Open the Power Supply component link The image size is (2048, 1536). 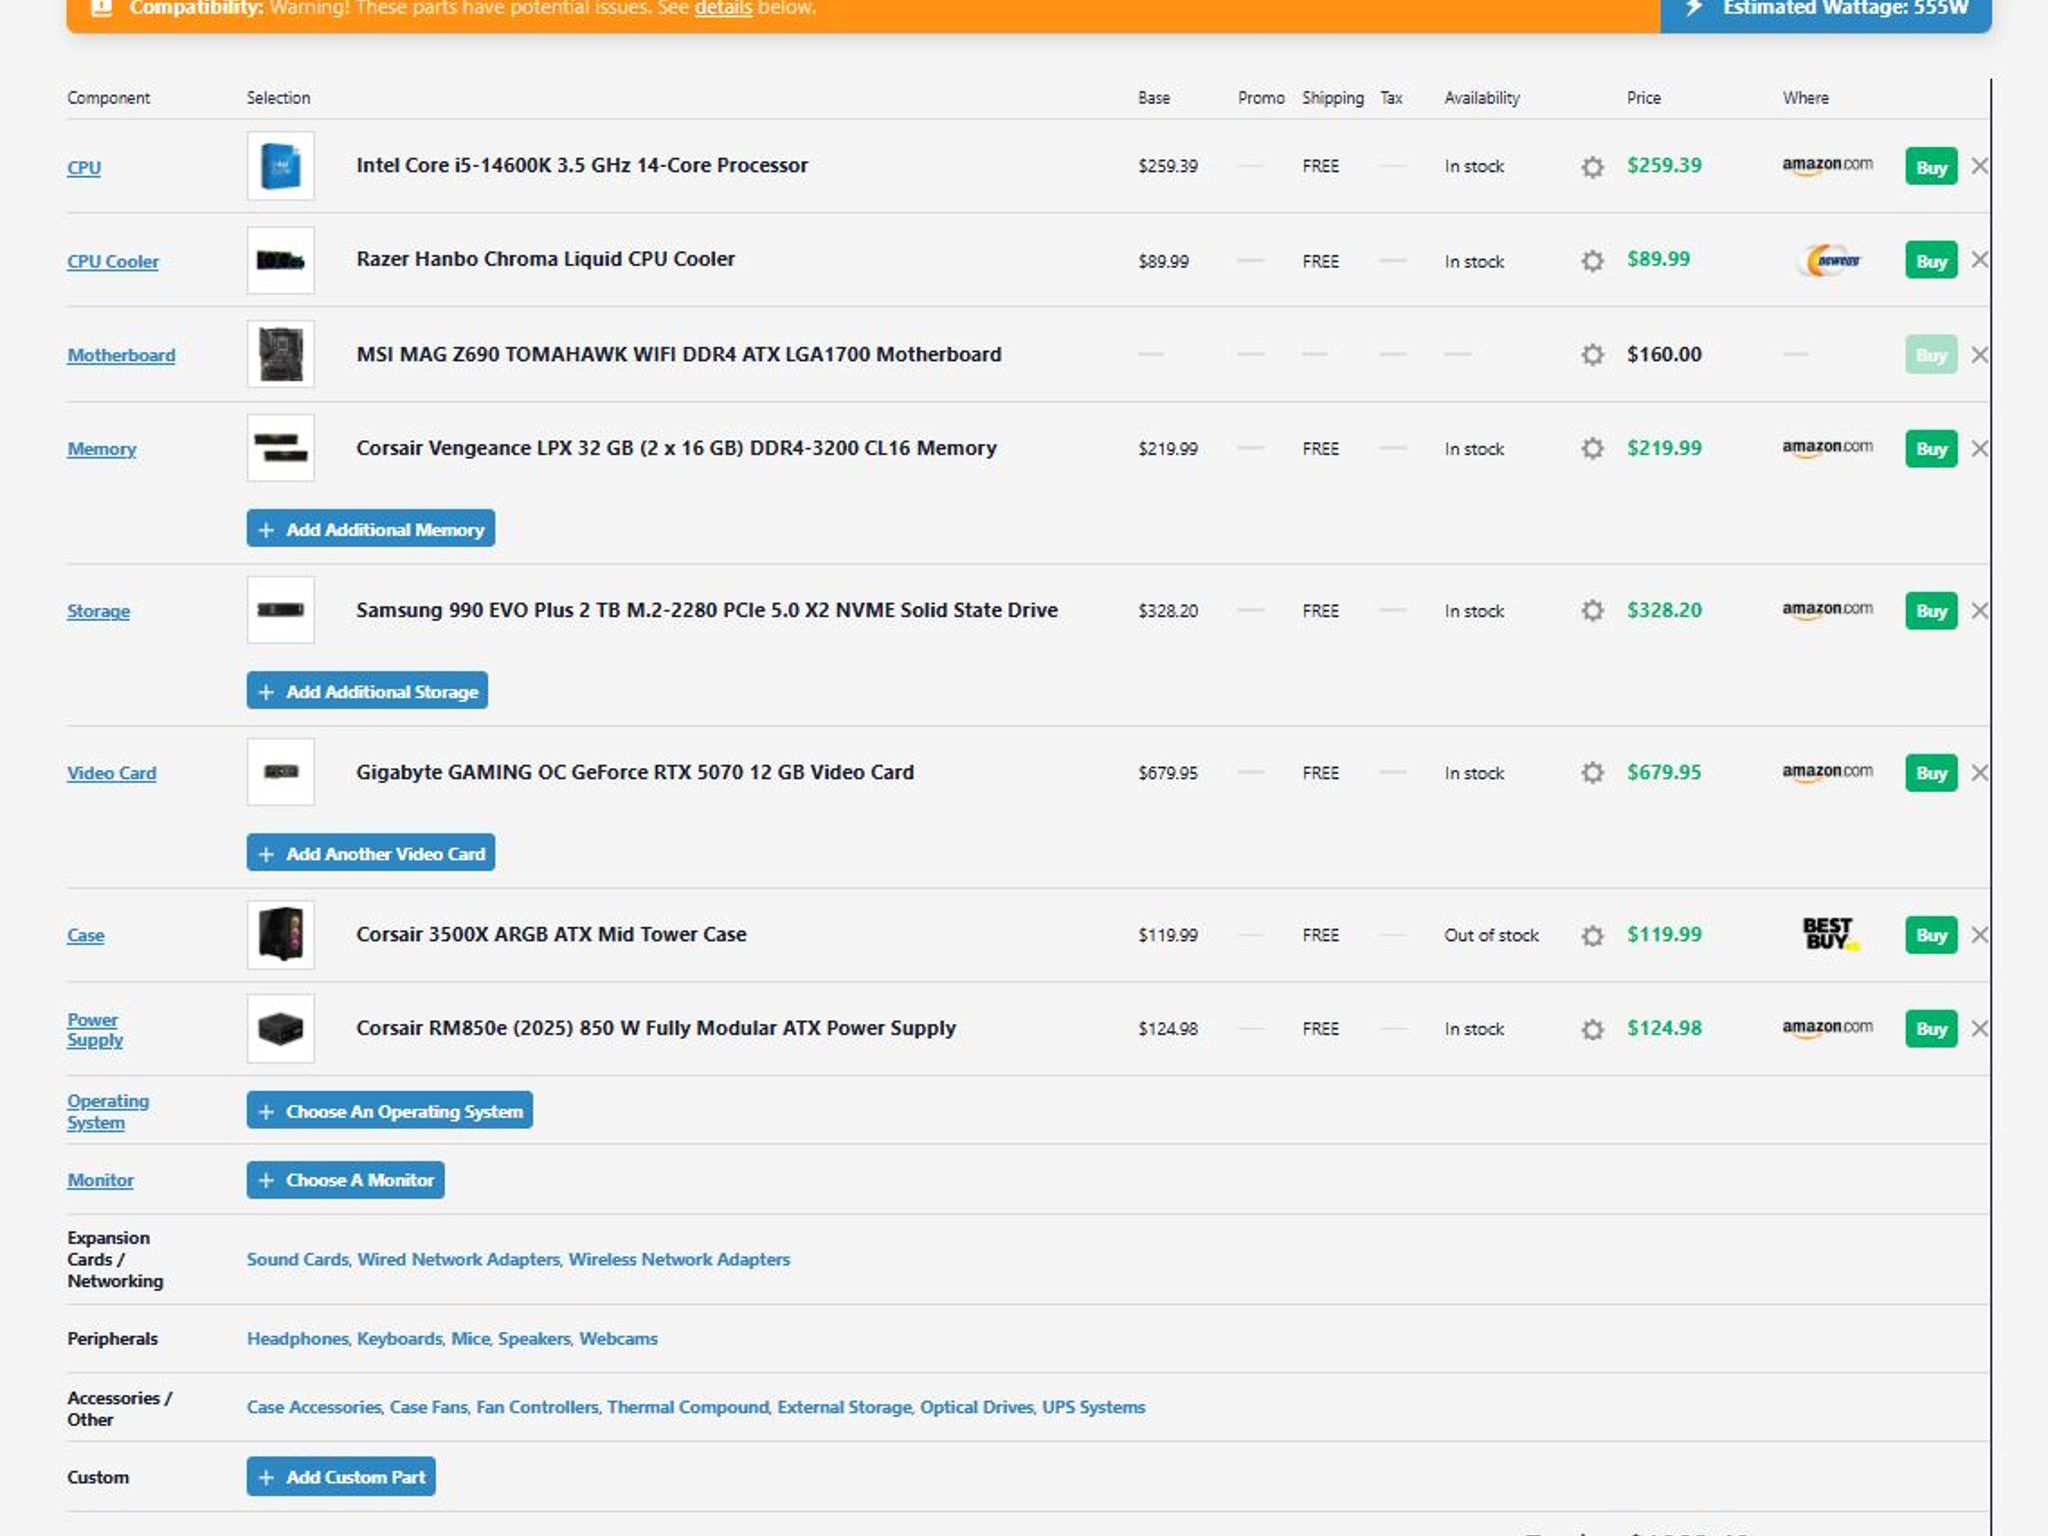click(95, 1029)
